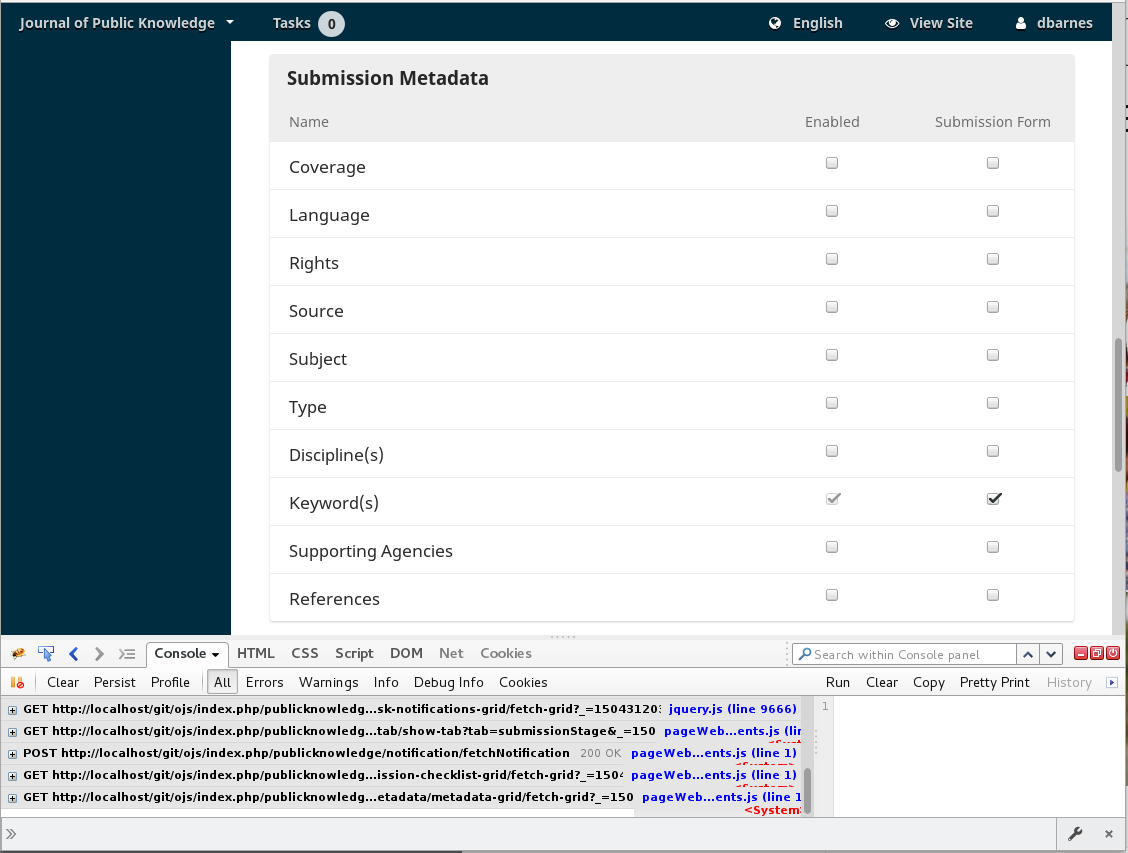Screen dimensions: 1128x853
Task: Click the Firebug back arrow icon
Action: coord(73,654)
